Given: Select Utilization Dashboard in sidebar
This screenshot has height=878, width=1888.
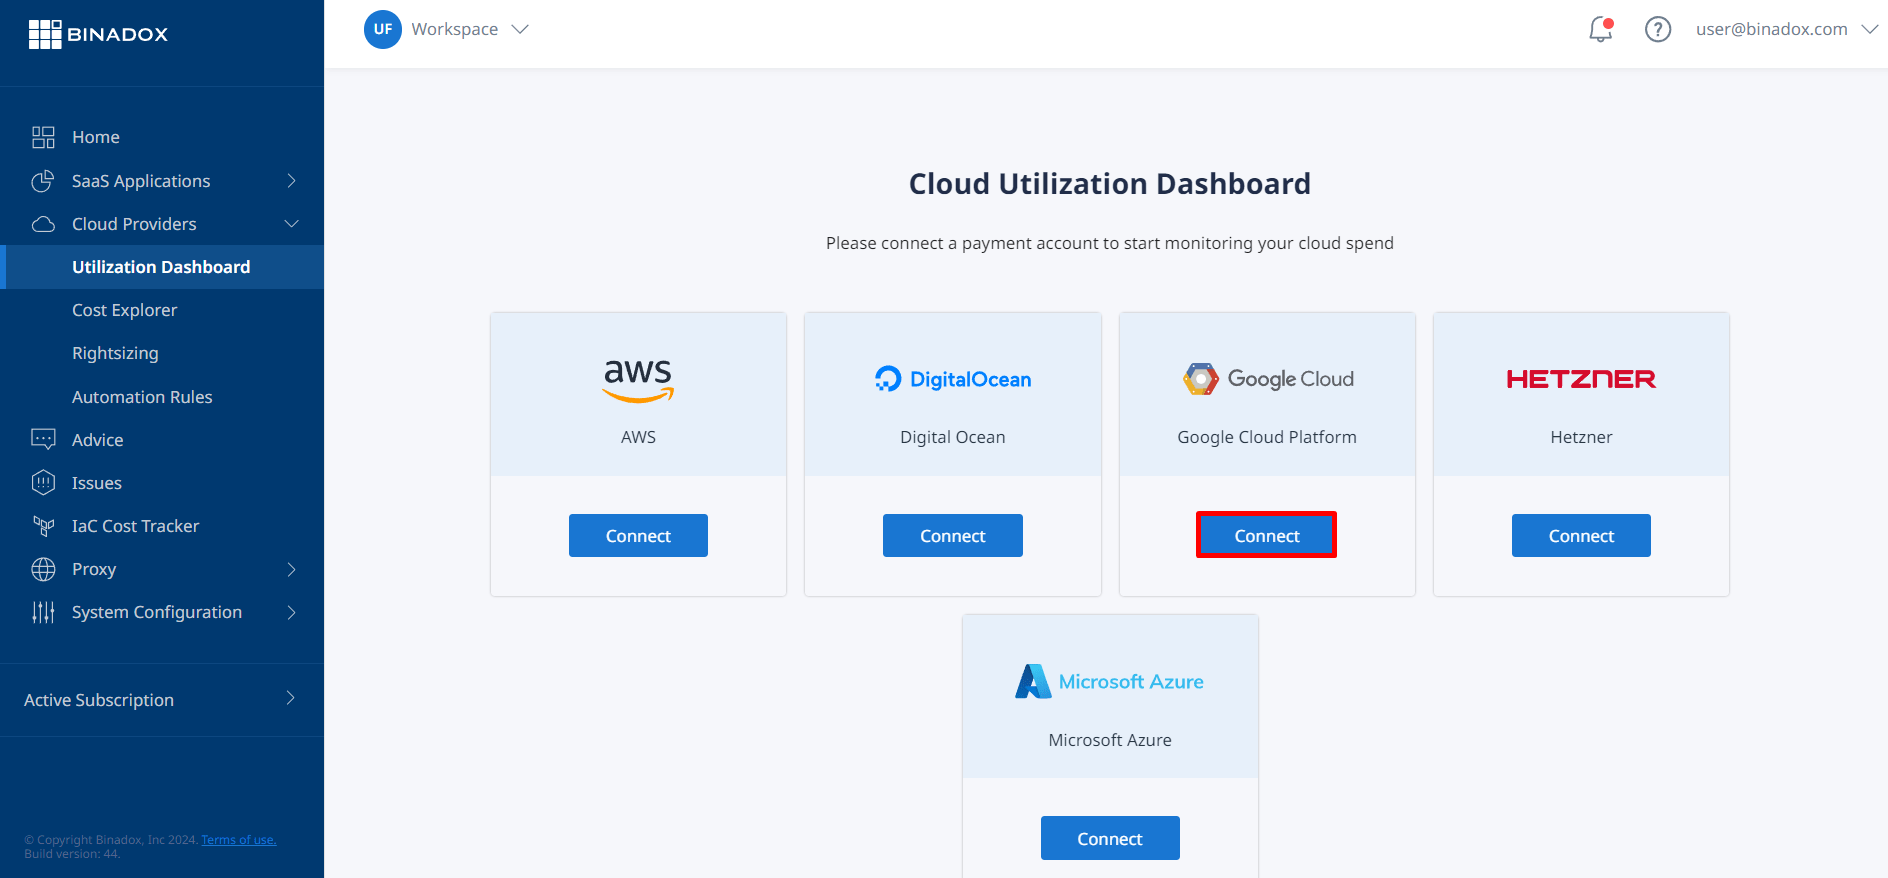Looking at the screenshot, I should 162,267.
